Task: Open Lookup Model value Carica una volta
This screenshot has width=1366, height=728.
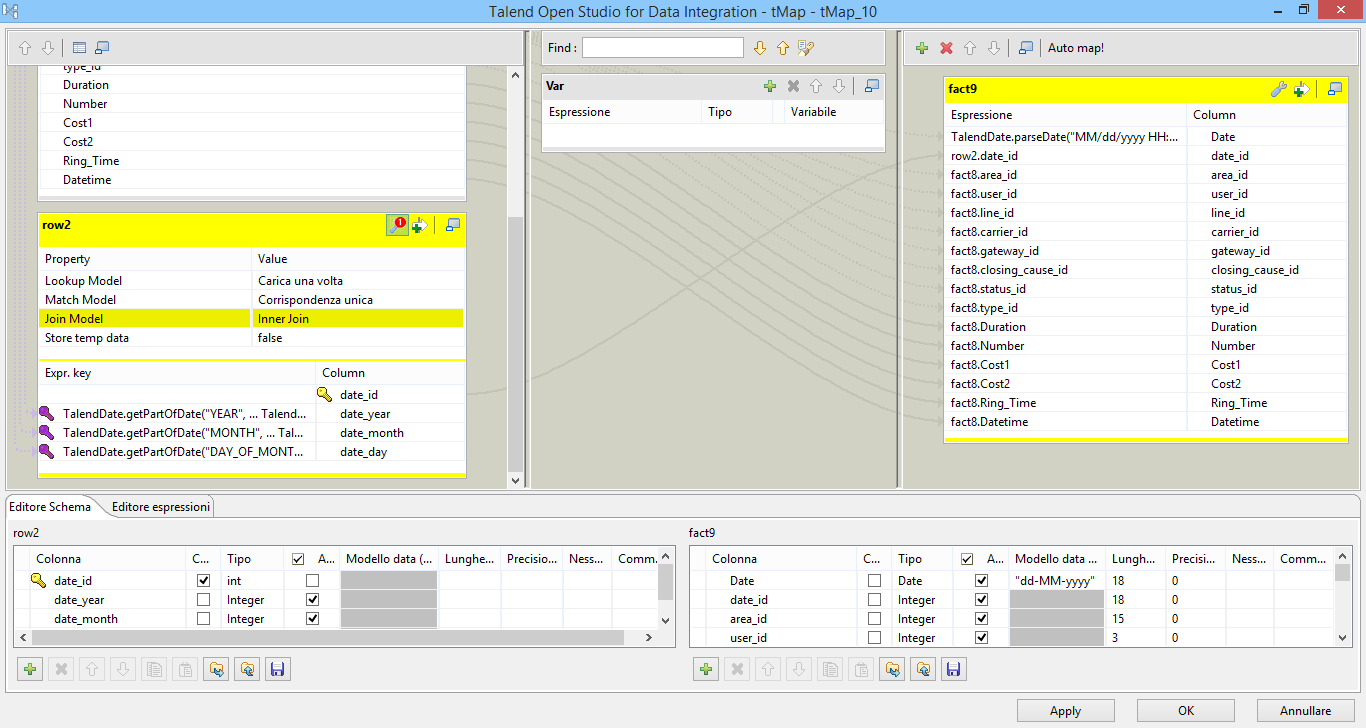Action: coord(358,280)
